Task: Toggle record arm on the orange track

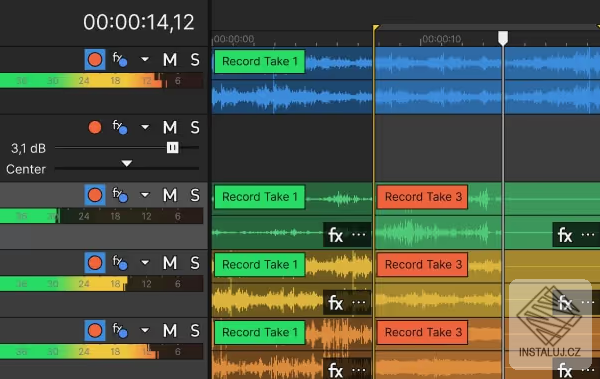Action: [x=95, y=330]
